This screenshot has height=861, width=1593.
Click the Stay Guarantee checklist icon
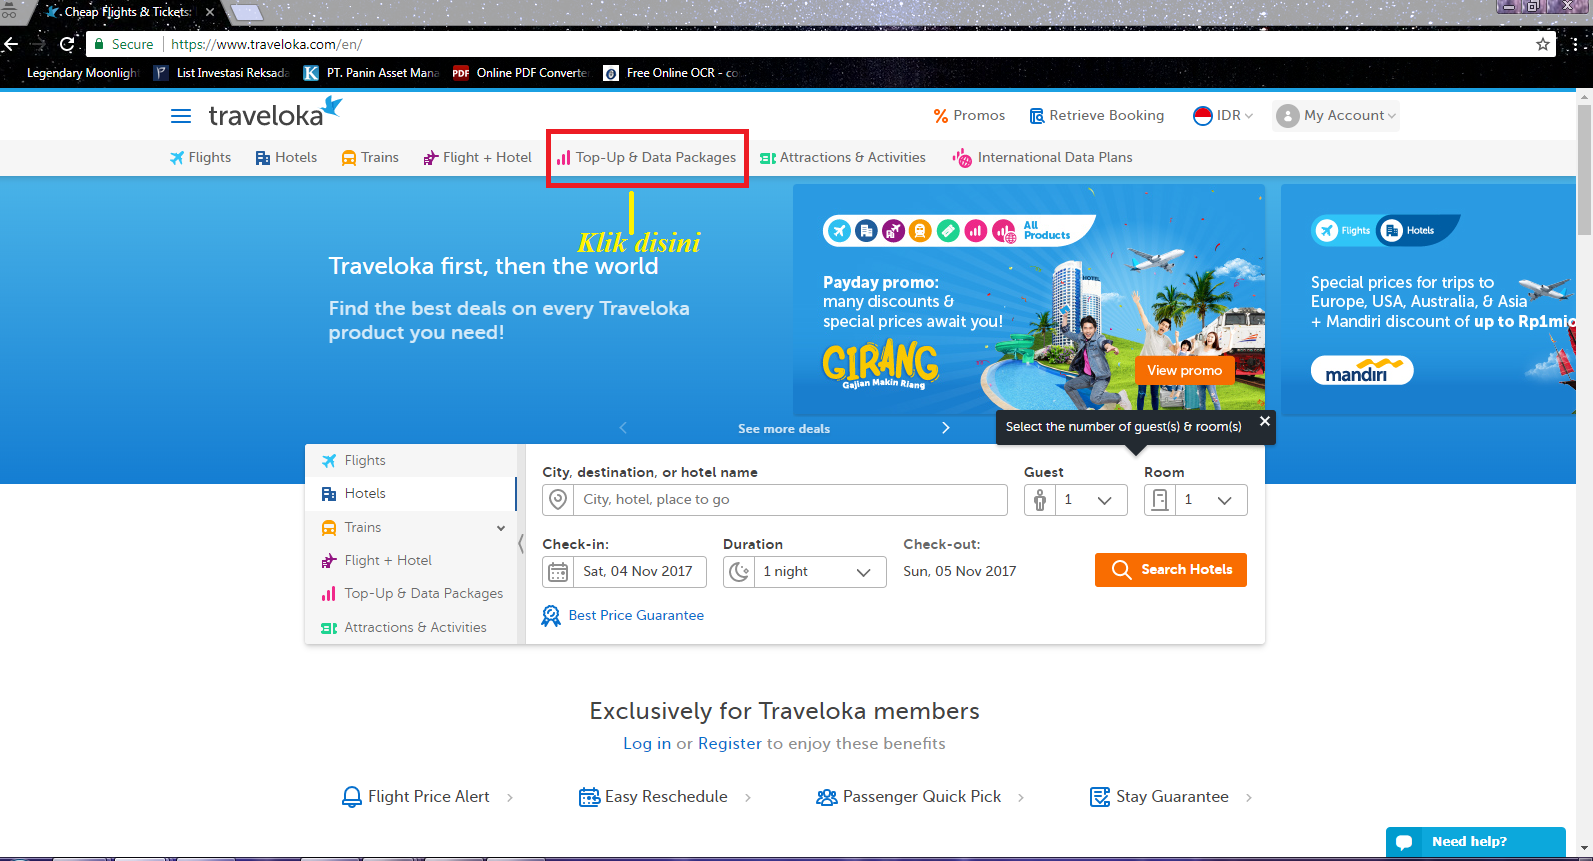tap(1100, 797)
